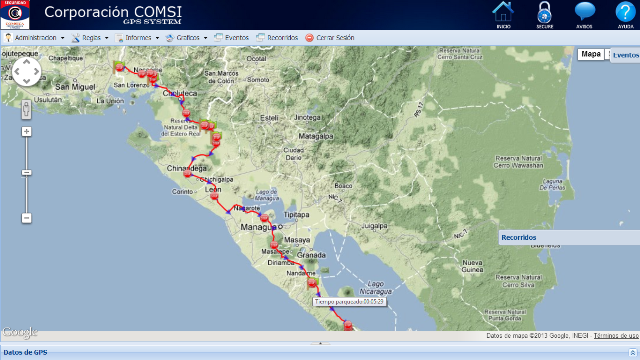Click the map pan control circle
The height and width of the screenshot is (360, 640).
27,72
